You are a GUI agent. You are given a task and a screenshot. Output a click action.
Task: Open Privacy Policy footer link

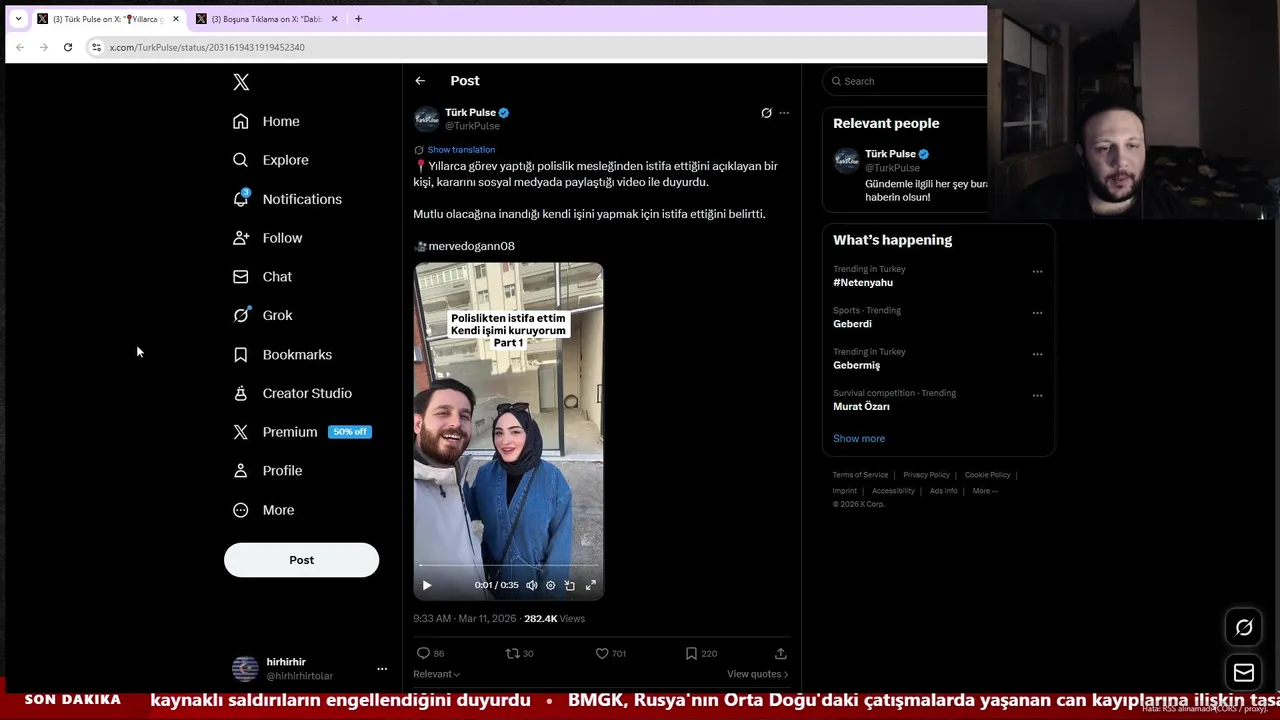click(x=926, y=475)
